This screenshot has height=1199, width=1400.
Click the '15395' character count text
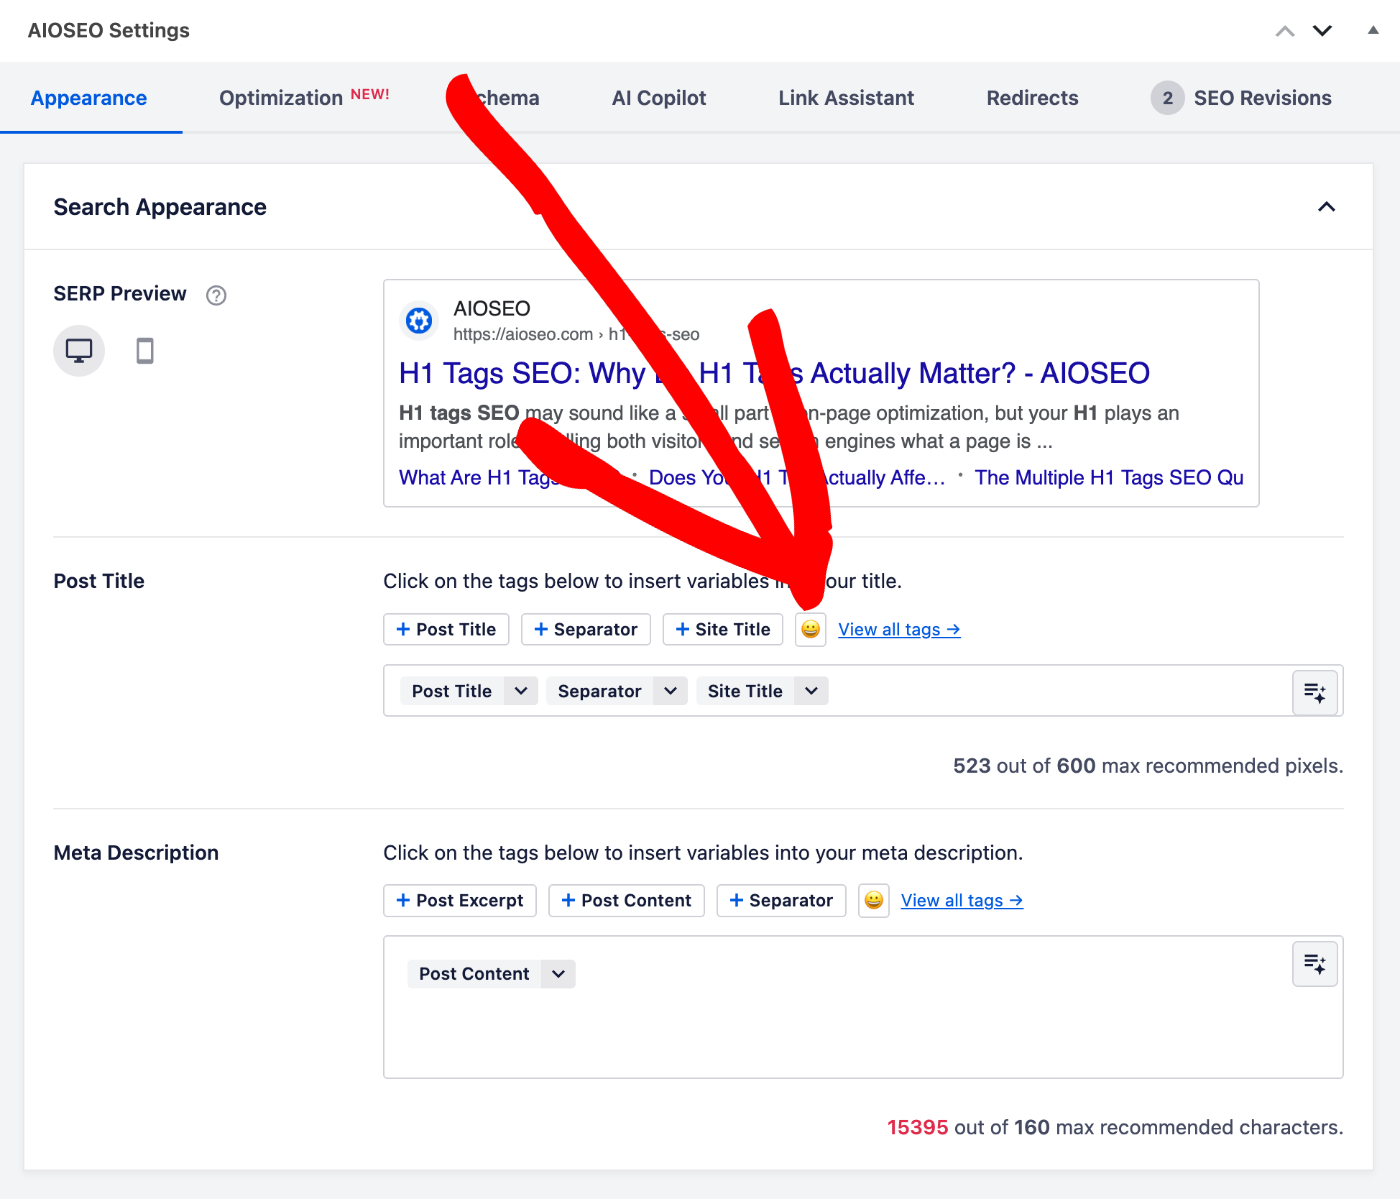918,1128
